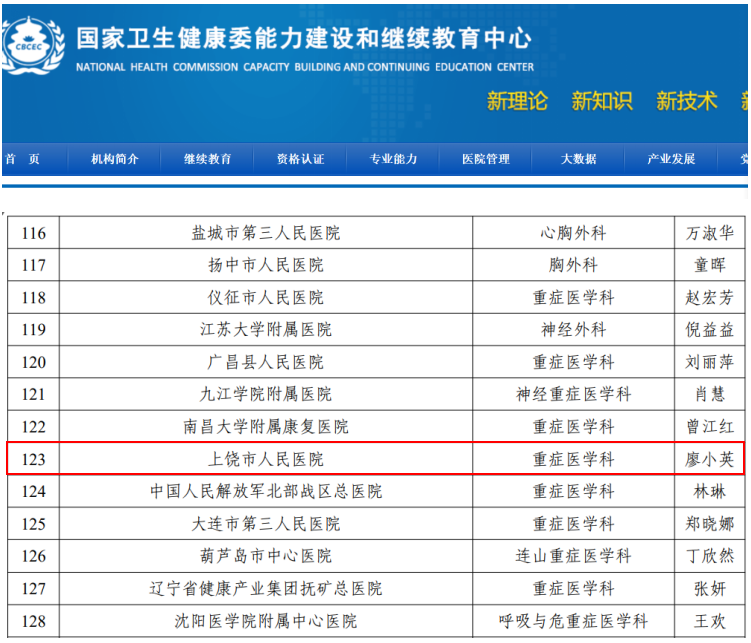
Task: Select cell 沈阳医学院附属中心医院
Action: click(266, 621)
